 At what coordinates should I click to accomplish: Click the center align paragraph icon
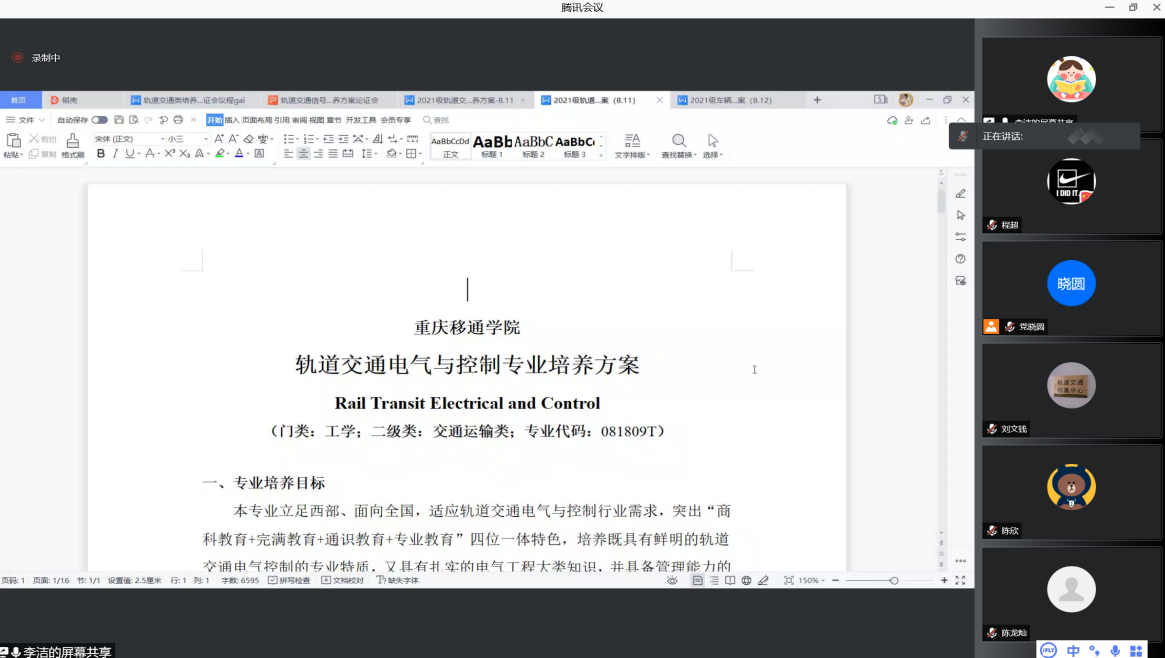303,154
